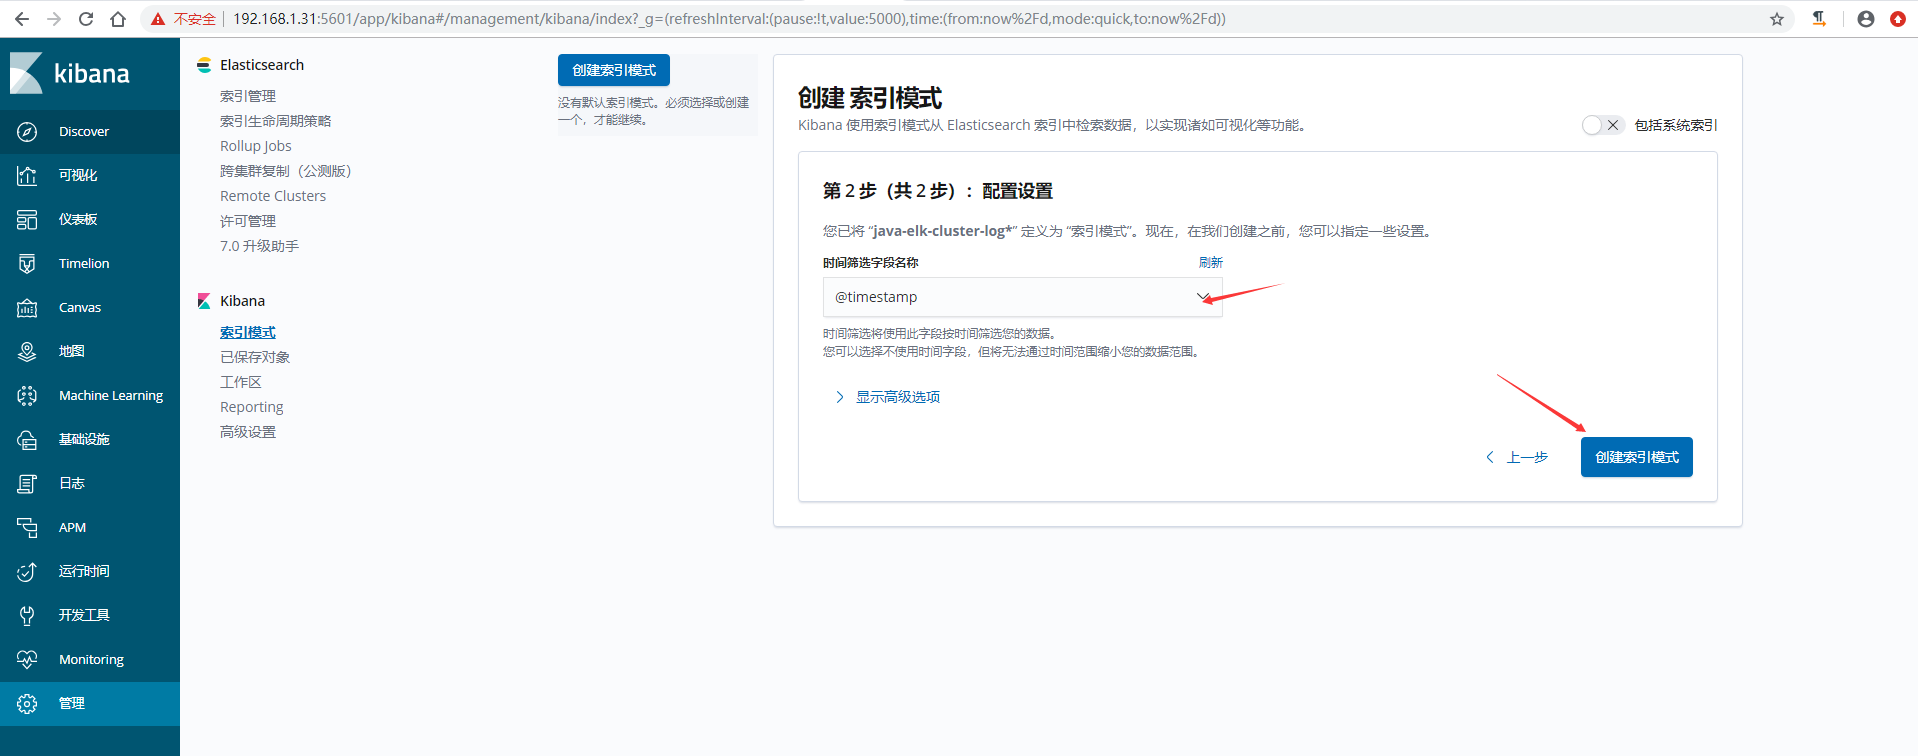
Task: Open the Logs (日志) icon
Action: [x=27, y=484]
